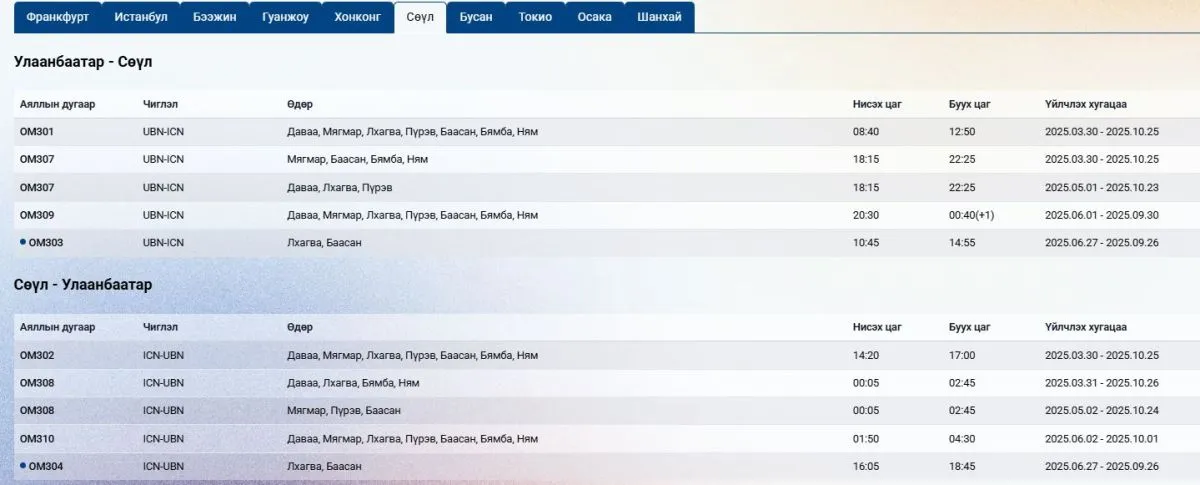Click days Даваа, Лхагва, Бямба, Ням
Screen dimensions: 1200x485
coord(353,383)
